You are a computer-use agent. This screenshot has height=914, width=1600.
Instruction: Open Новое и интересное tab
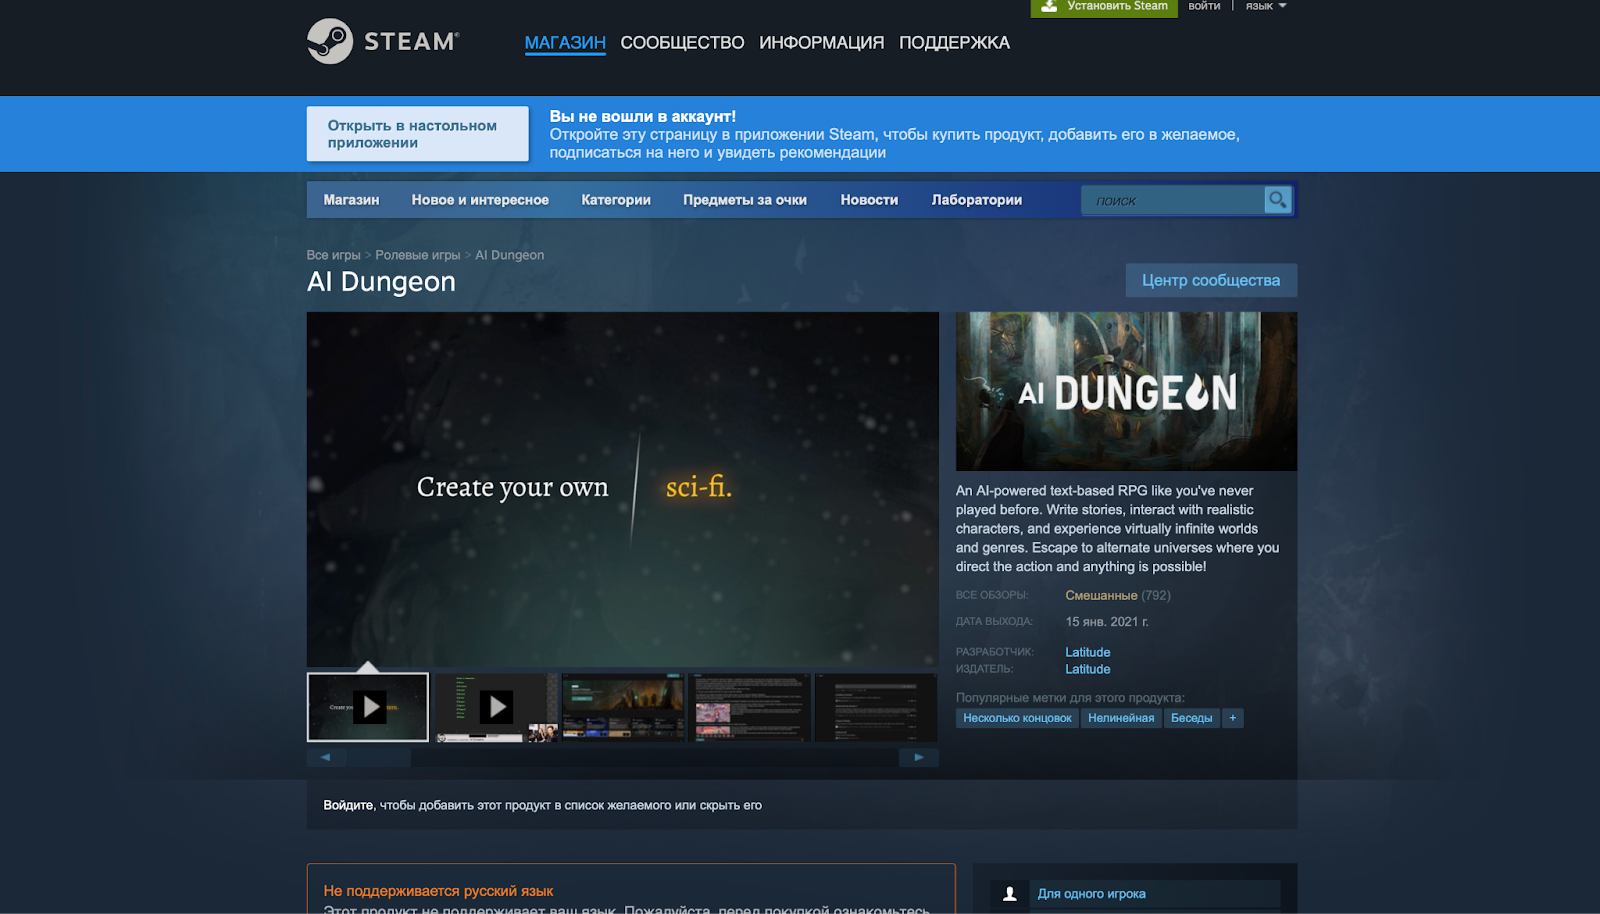(480, 200)
